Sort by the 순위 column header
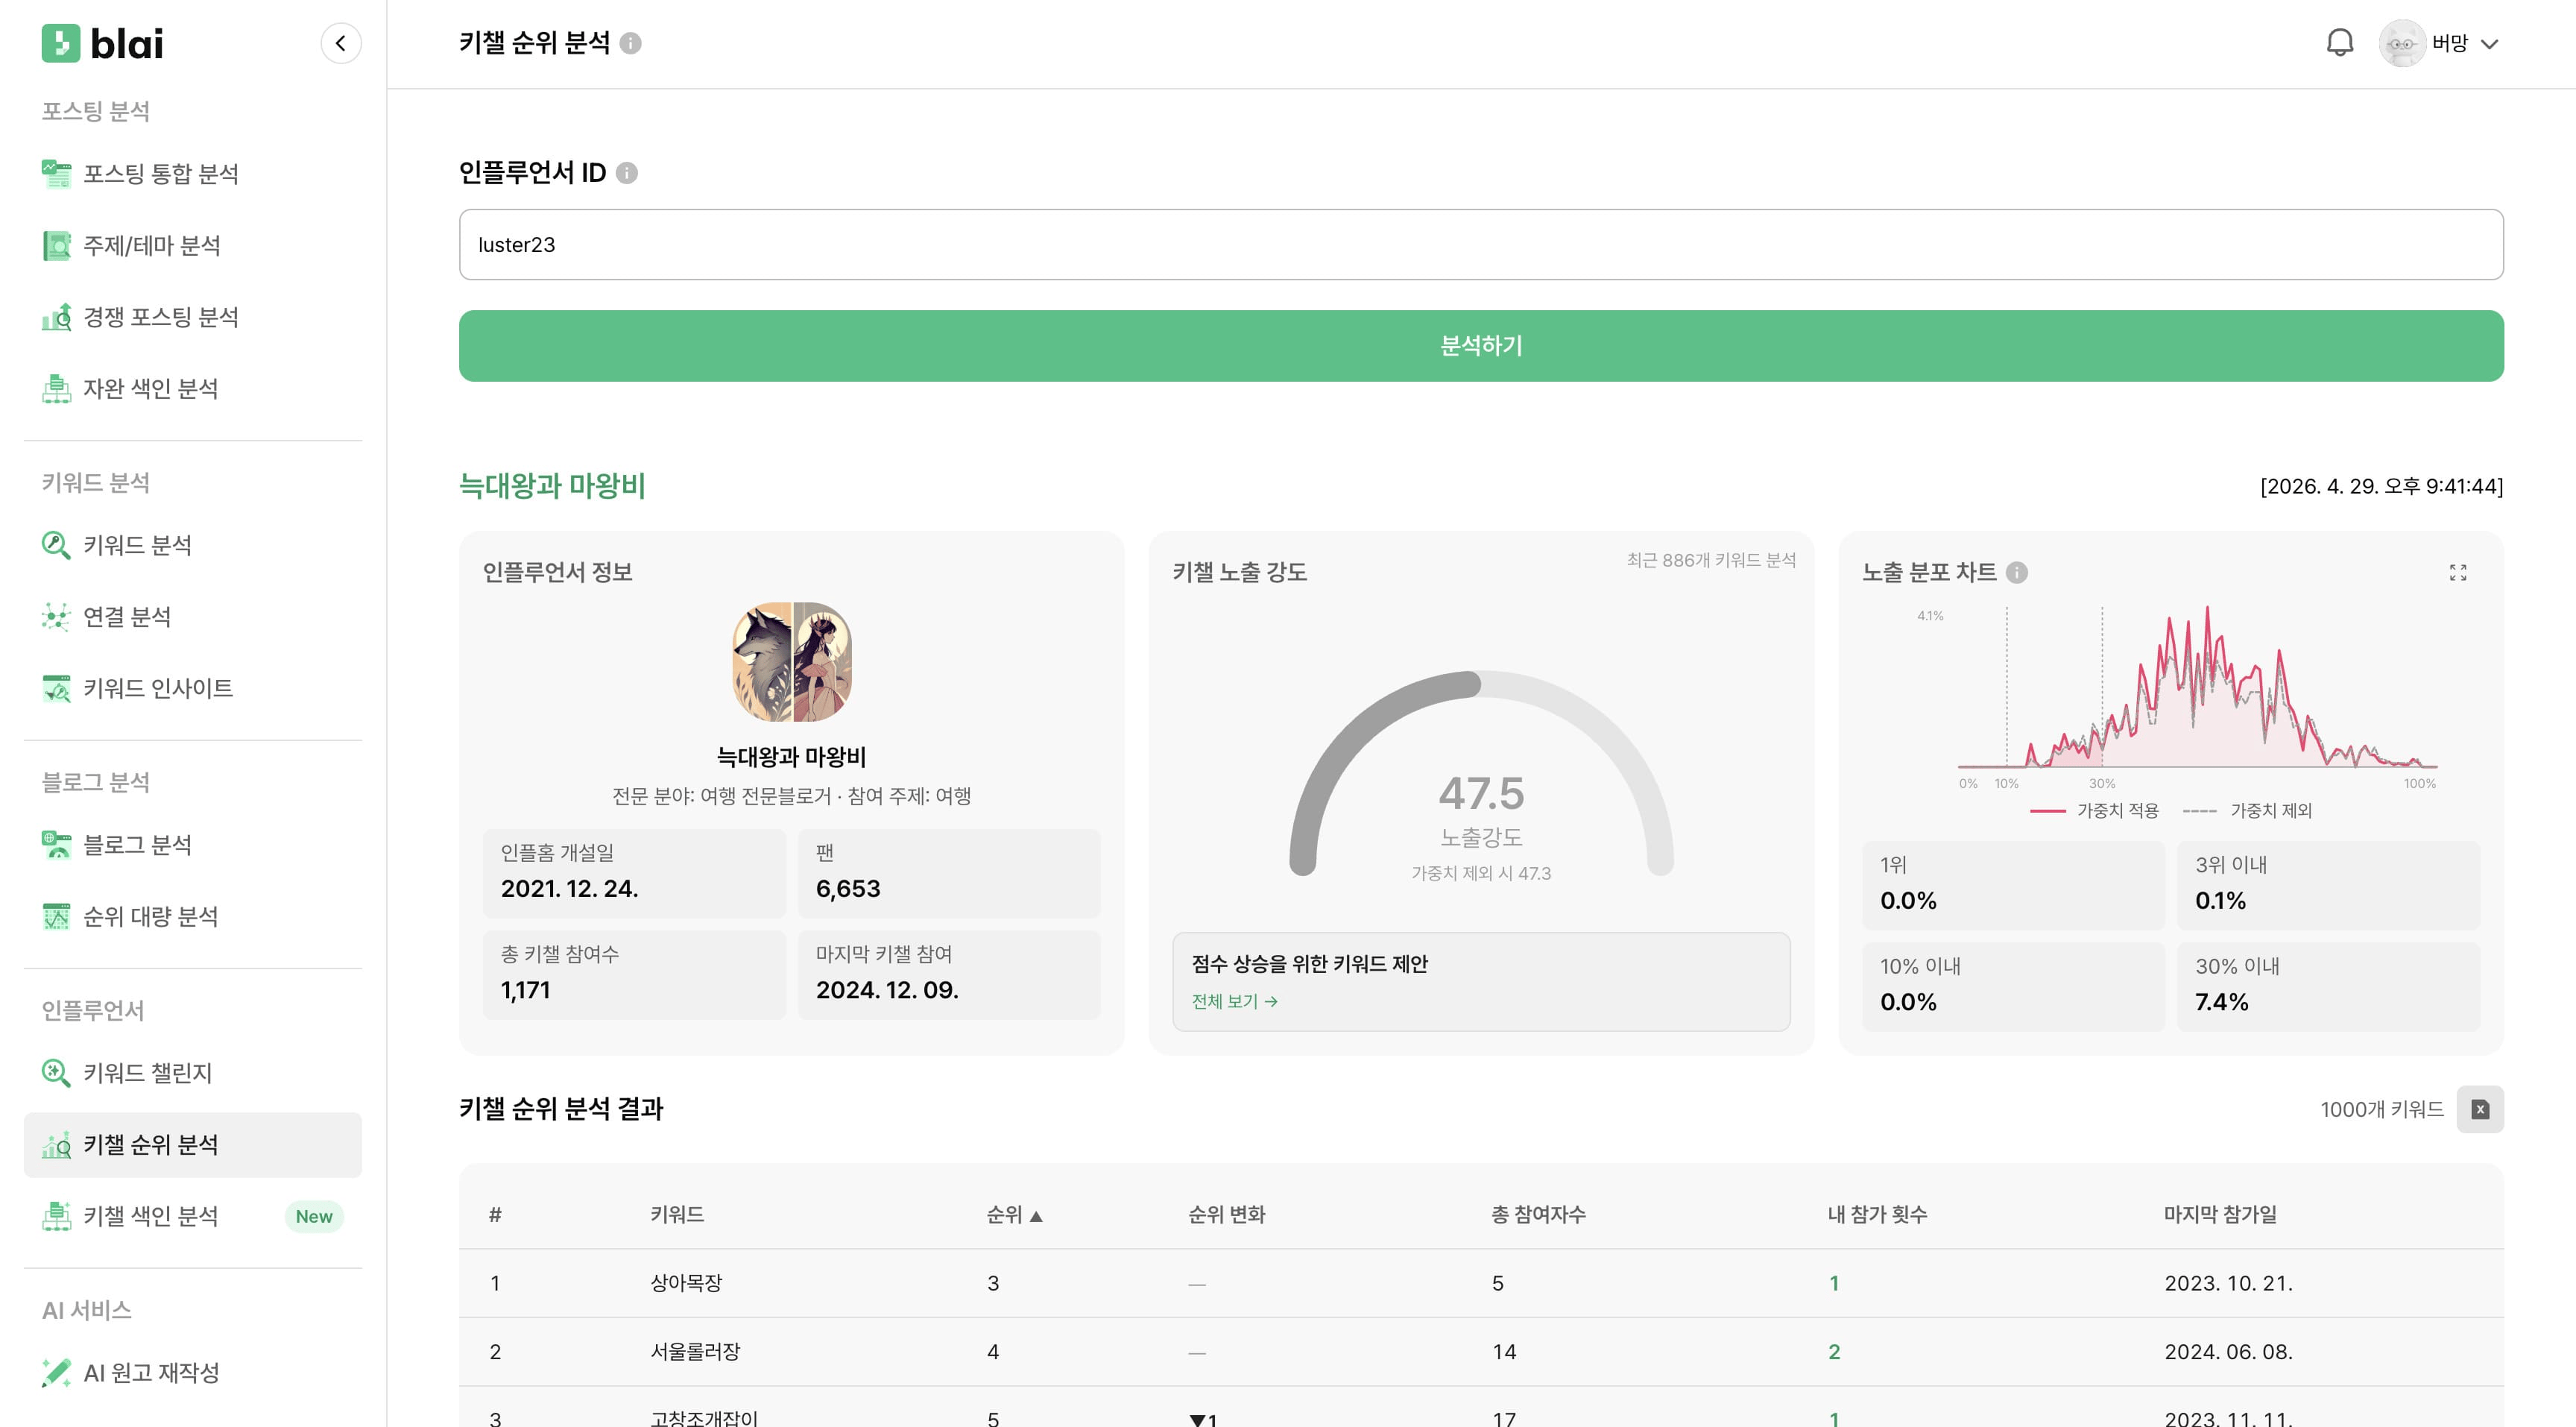Image resolution: width=2576 pixels, height=1427 pixels. click(1014, 1215)
